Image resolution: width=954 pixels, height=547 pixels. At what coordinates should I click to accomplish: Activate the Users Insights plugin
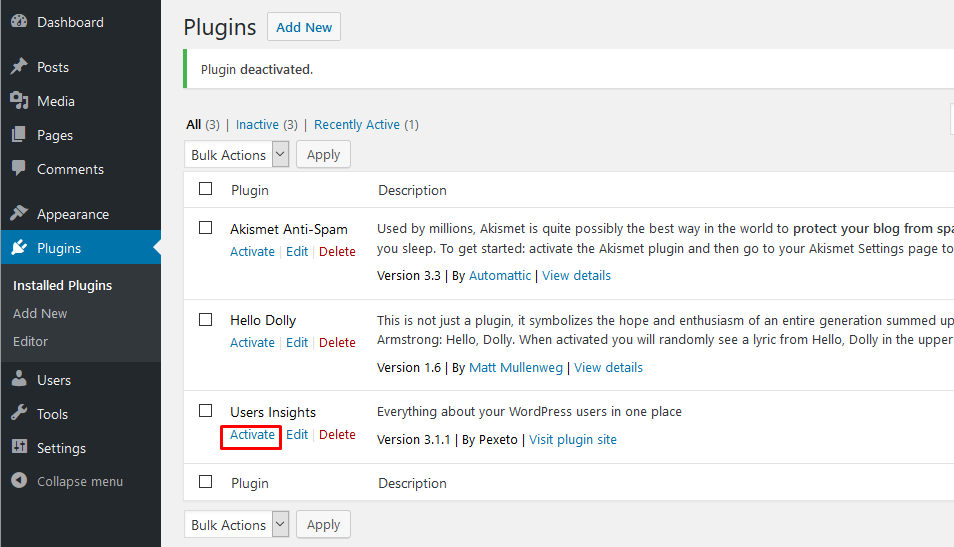pos(252,435)
